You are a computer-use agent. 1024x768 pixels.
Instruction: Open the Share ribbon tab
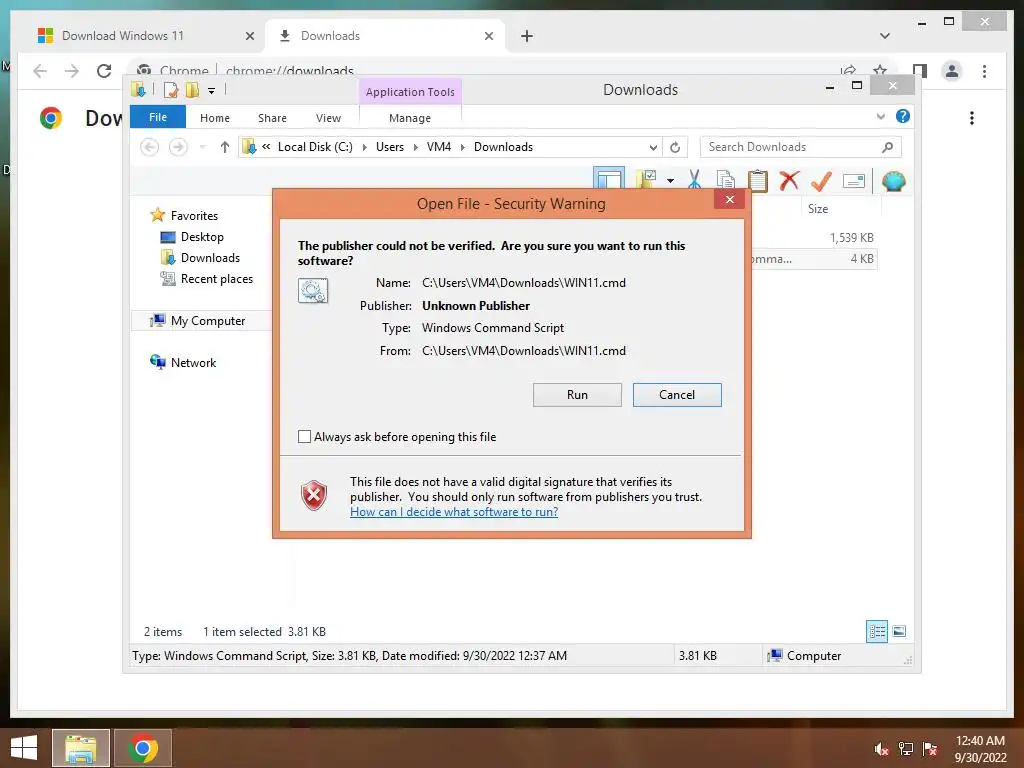[272, 118]
